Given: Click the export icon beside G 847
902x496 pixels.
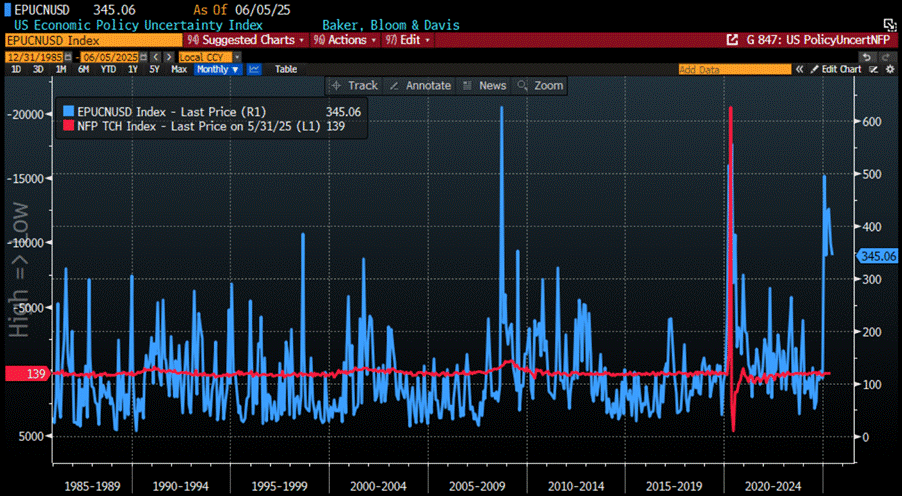Looking at the screenshot, I should [x=732, y=40].
